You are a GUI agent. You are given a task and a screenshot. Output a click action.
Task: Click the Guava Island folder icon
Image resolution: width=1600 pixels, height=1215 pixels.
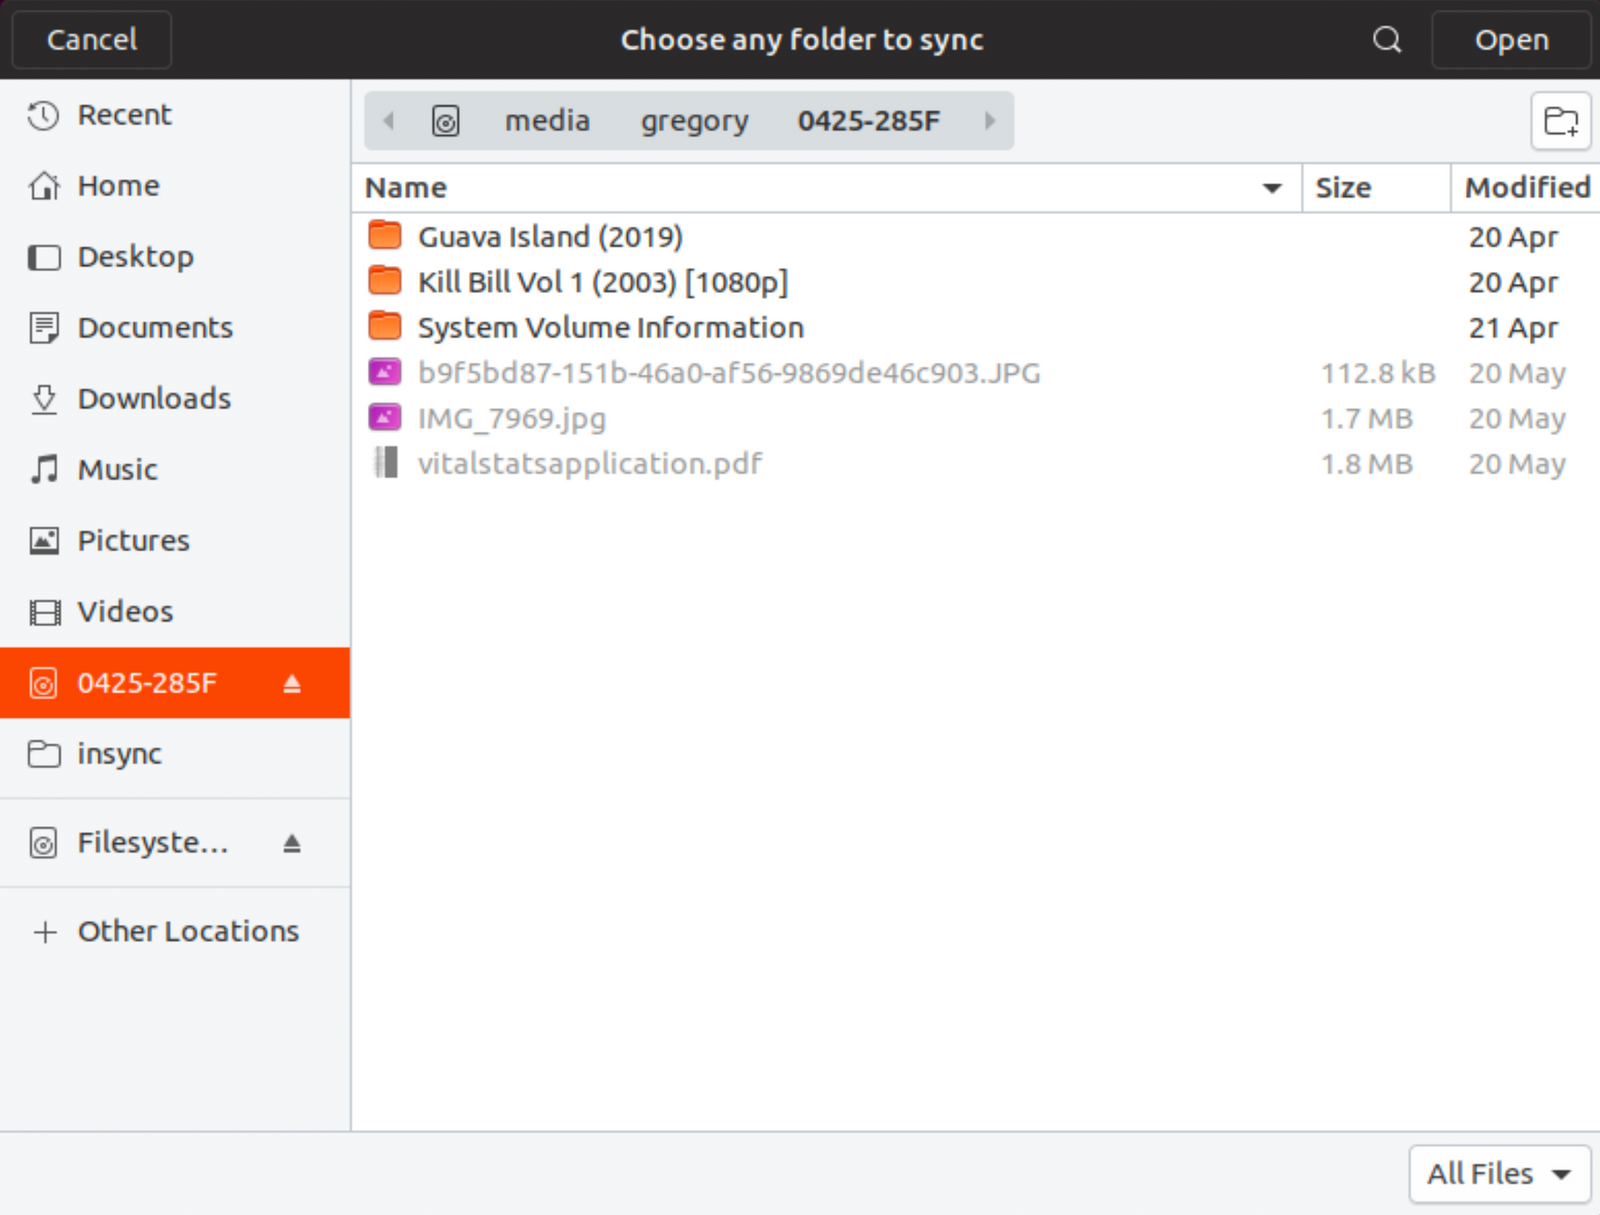(385, 236)
